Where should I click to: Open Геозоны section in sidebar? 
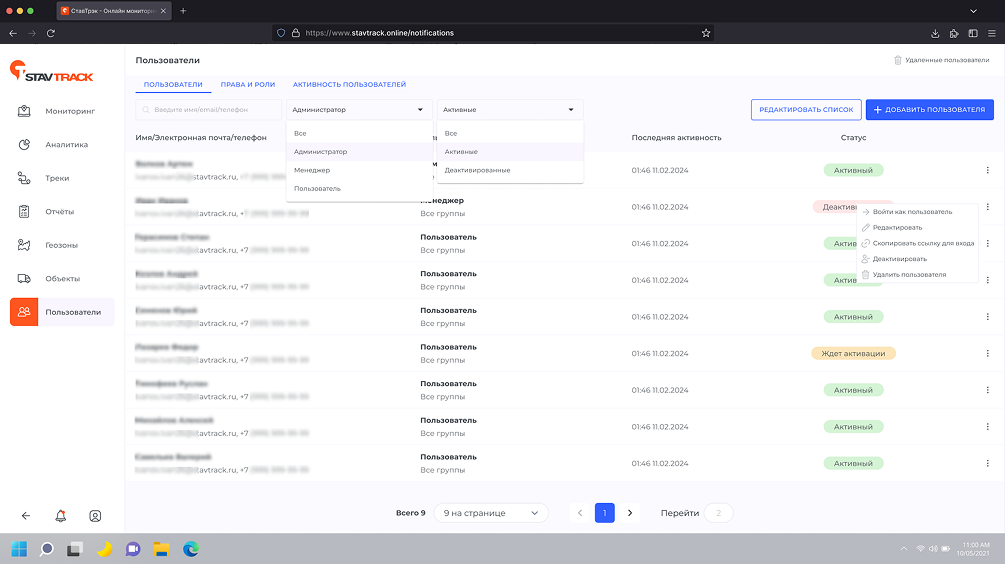[62, 245]
